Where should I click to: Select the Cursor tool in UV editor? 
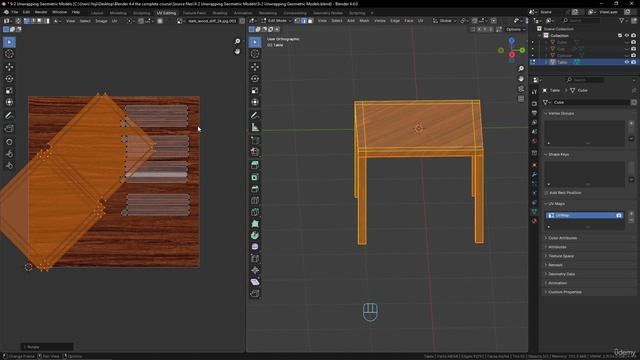9,54
